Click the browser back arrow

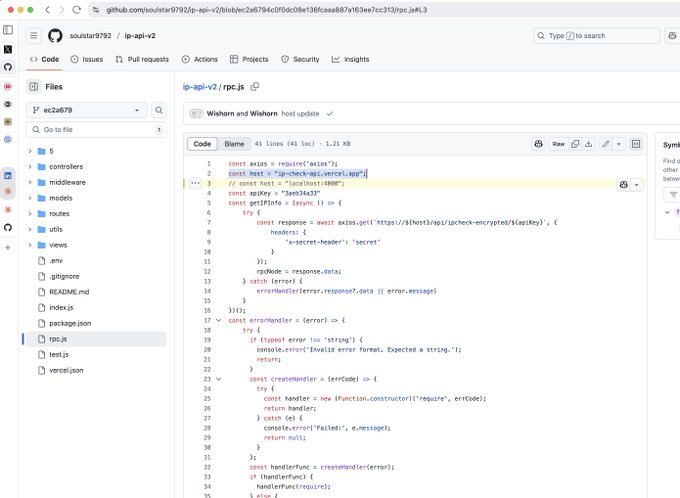click(48, 10)
